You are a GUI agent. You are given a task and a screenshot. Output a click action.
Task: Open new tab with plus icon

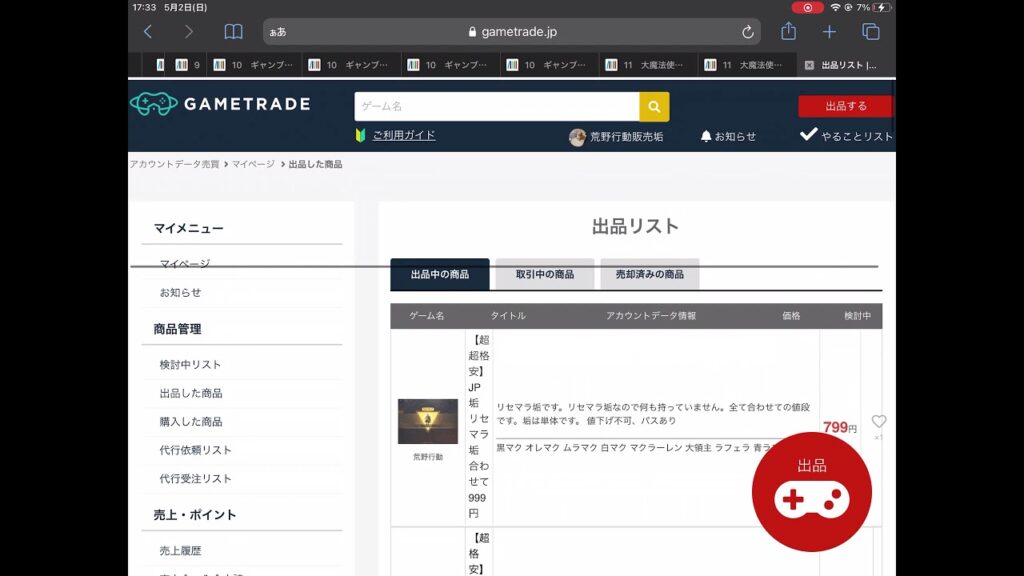829,31
